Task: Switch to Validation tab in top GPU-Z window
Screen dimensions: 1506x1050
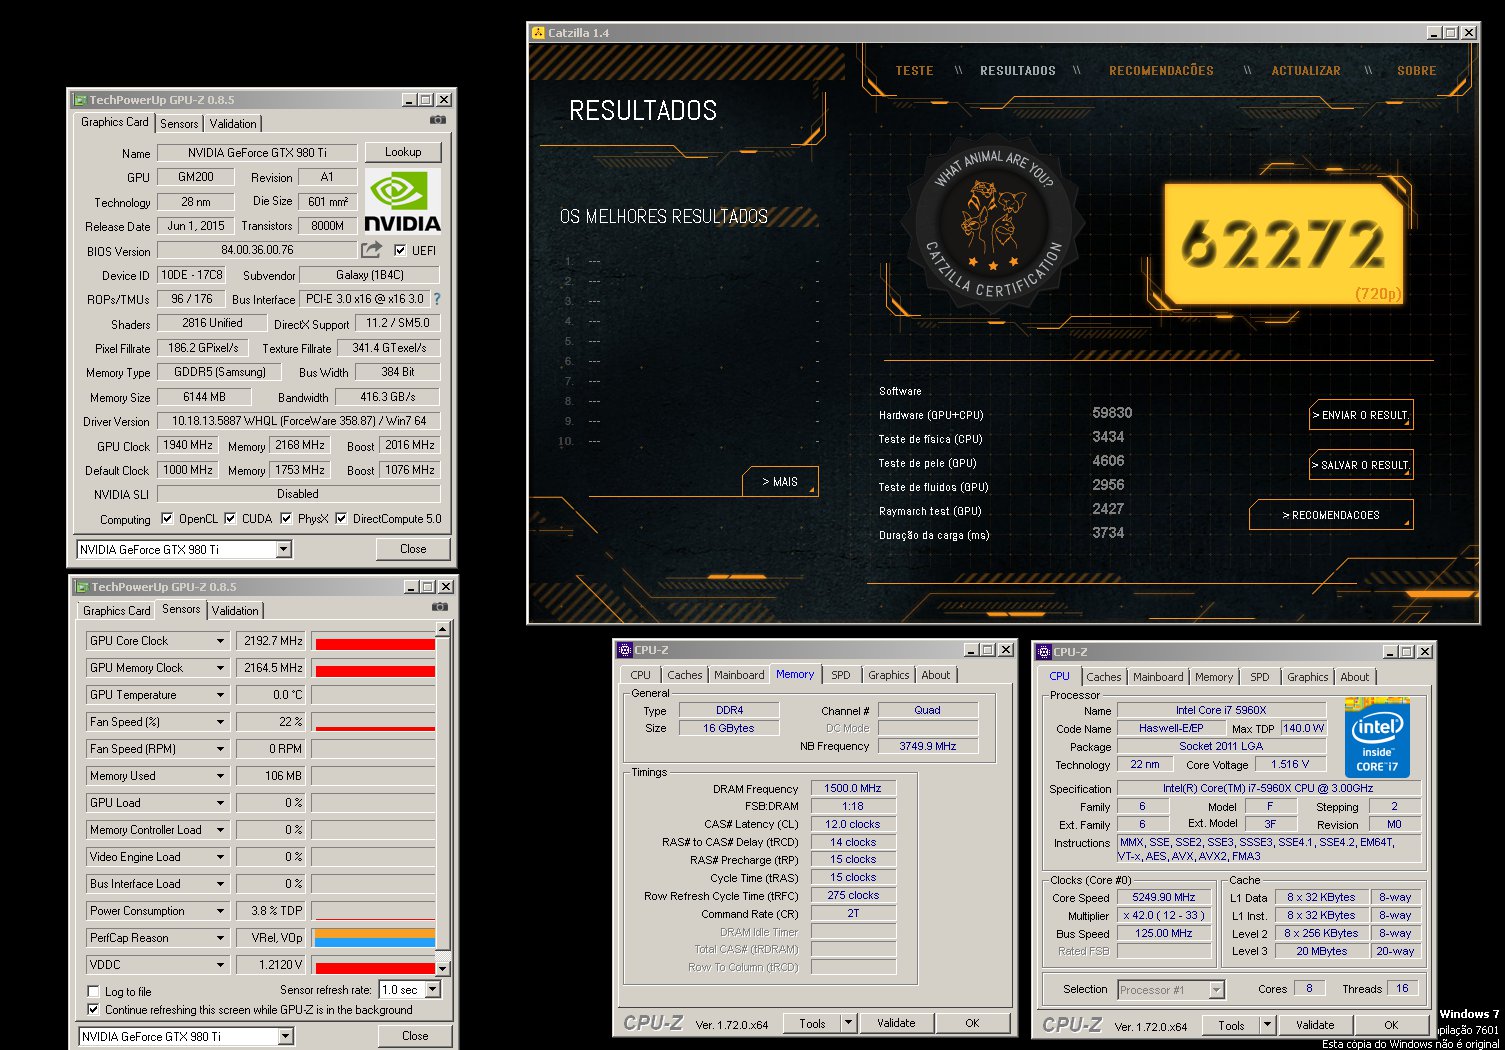Action: pyautogui.click(x=233, y=124)
